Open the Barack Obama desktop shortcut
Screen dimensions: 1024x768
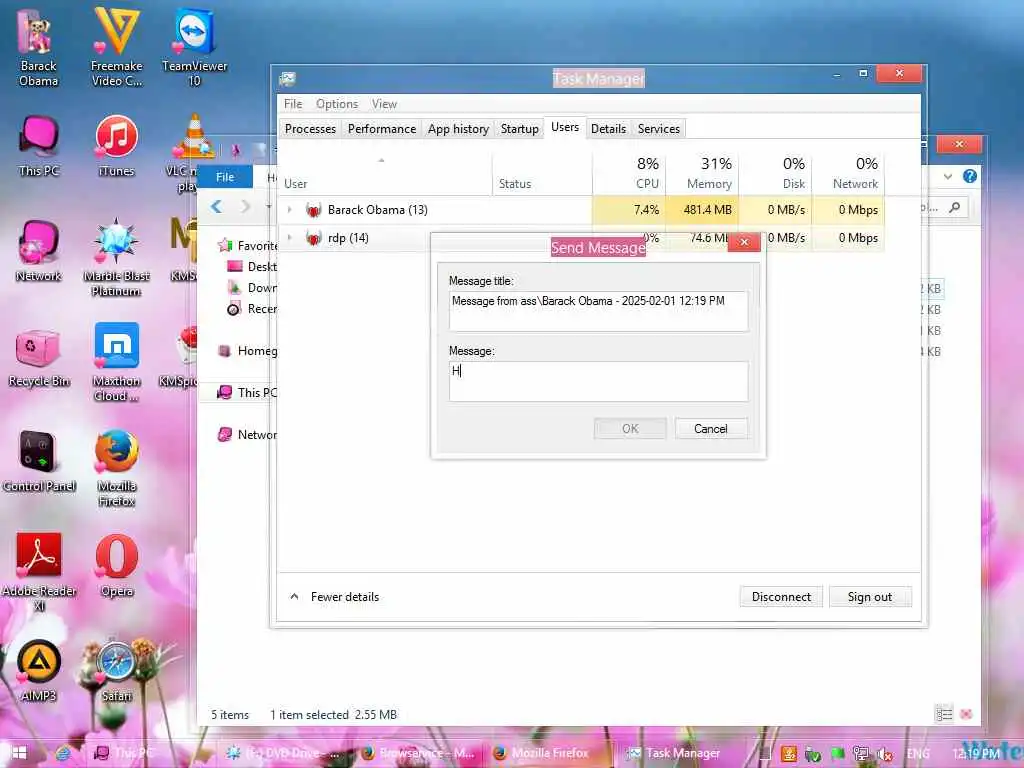coord(39,48)
